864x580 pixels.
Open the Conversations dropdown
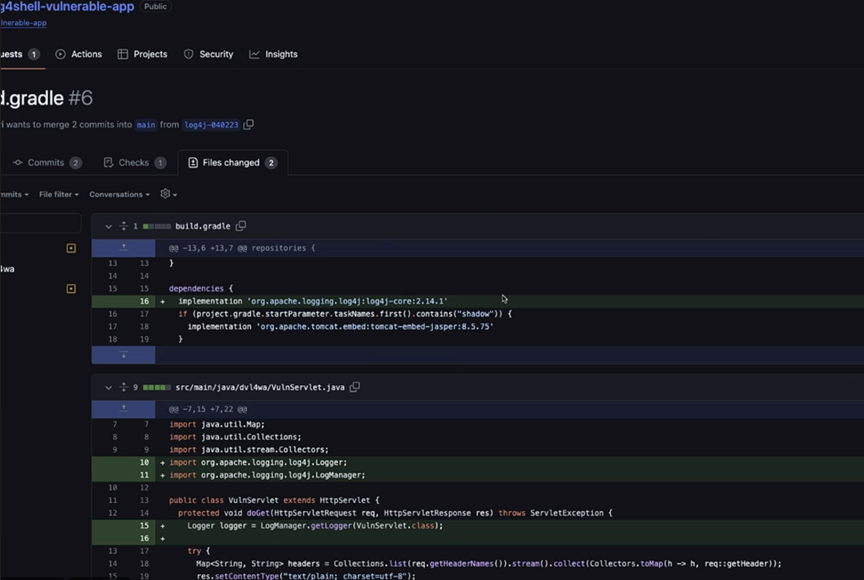coord(120,194)
